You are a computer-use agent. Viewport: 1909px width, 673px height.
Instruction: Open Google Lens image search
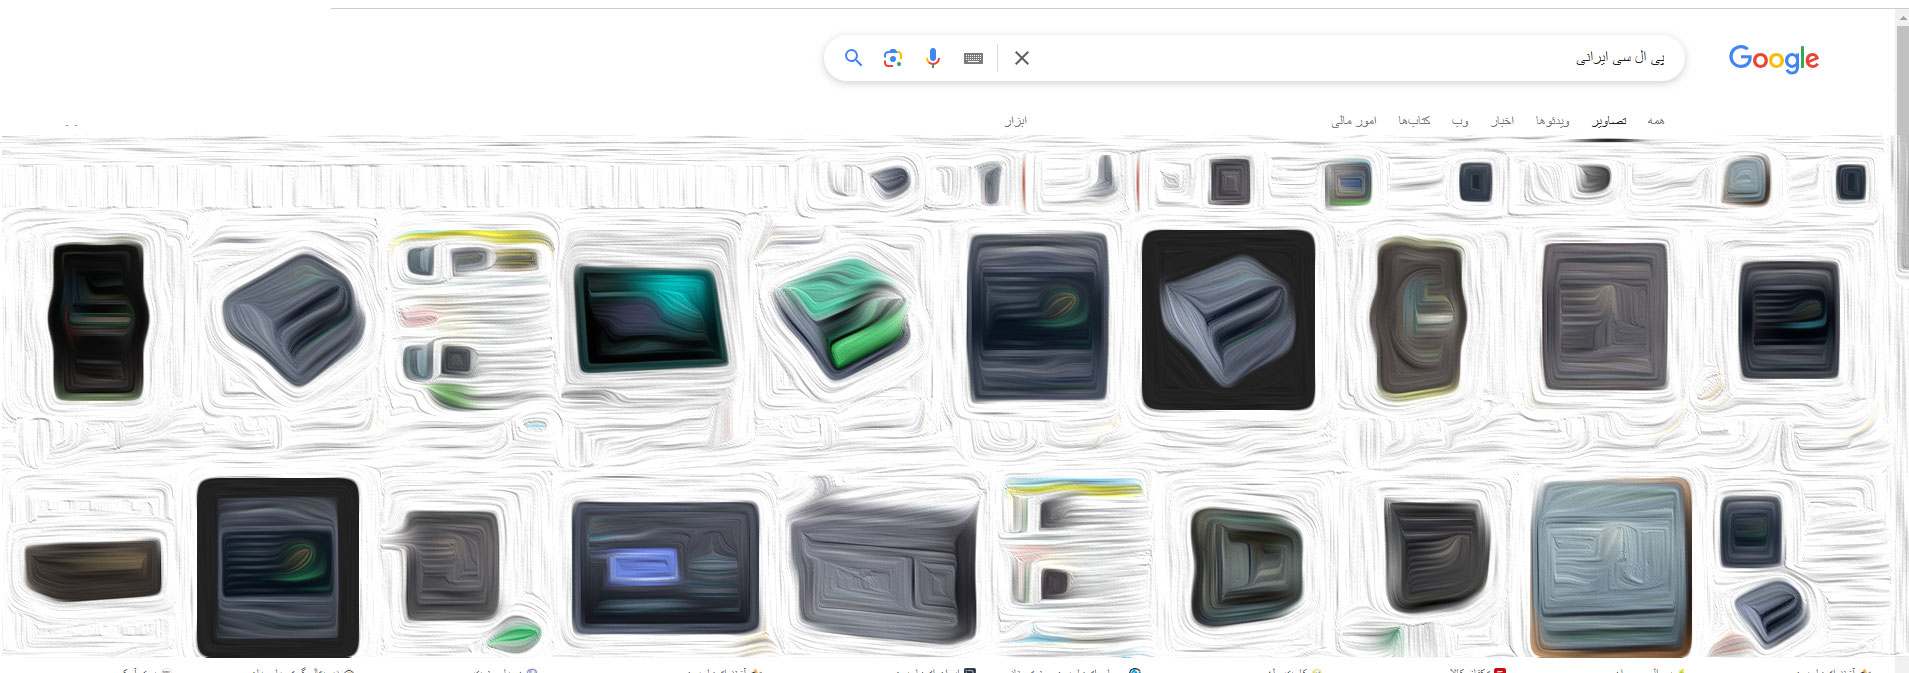point(893,58)
